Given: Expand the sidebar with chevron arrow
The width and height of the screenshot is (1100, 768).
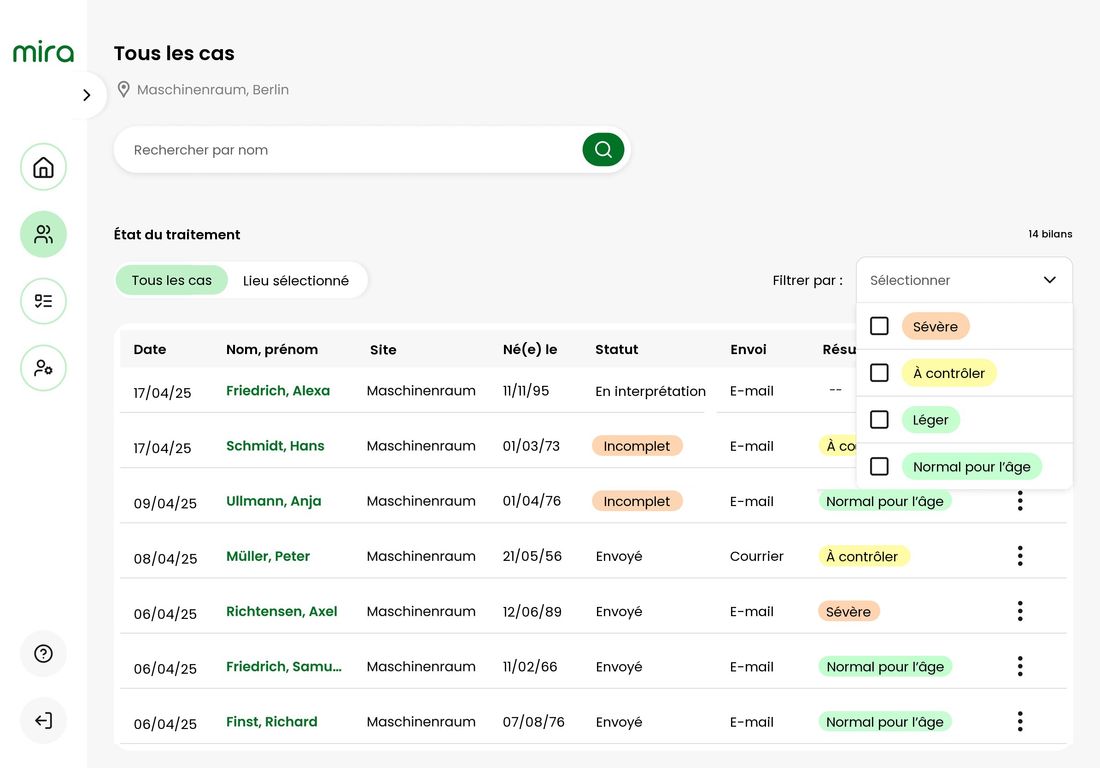Looking at the screenshot, I should point(86,95).
